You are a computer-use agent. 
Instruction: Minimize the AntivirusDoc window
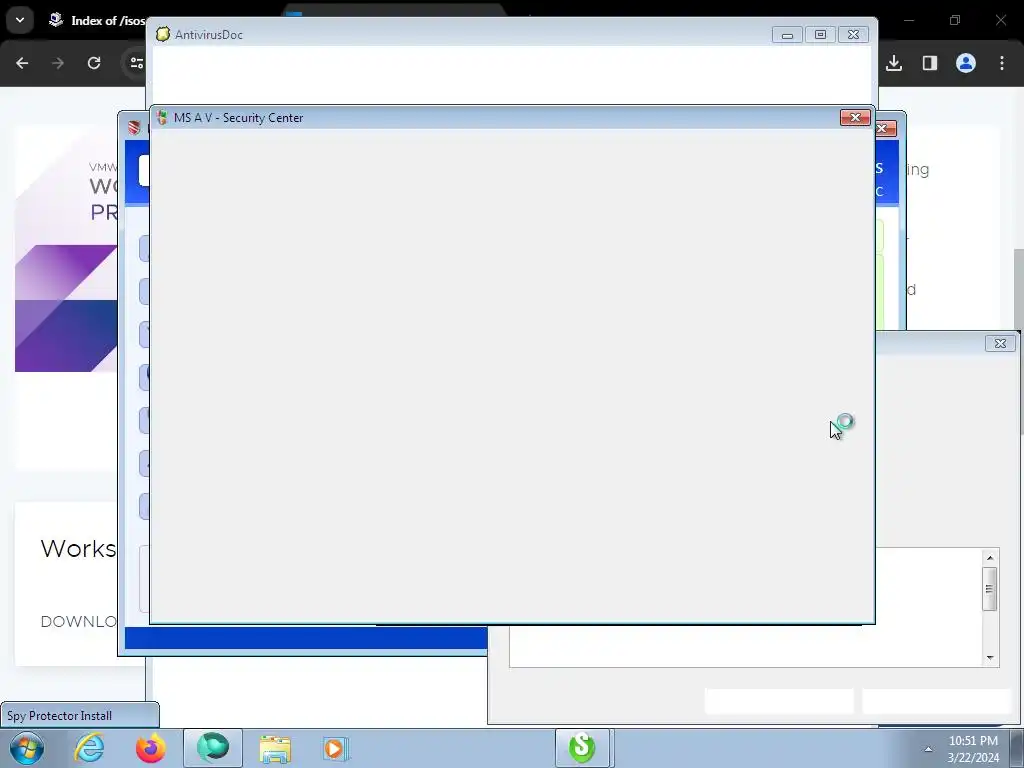tap(787, 35)
